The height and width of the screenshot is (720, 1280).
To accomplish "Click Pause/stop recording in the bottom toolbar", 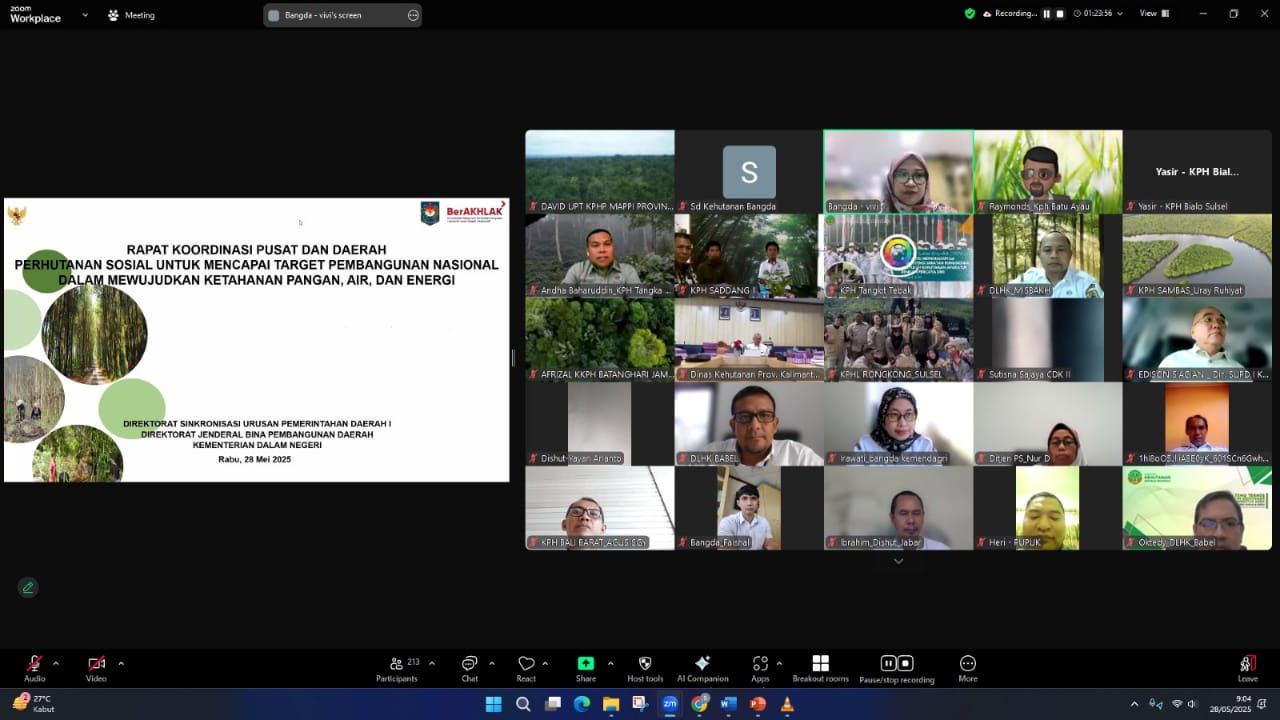I will click(x=896, y=664).
